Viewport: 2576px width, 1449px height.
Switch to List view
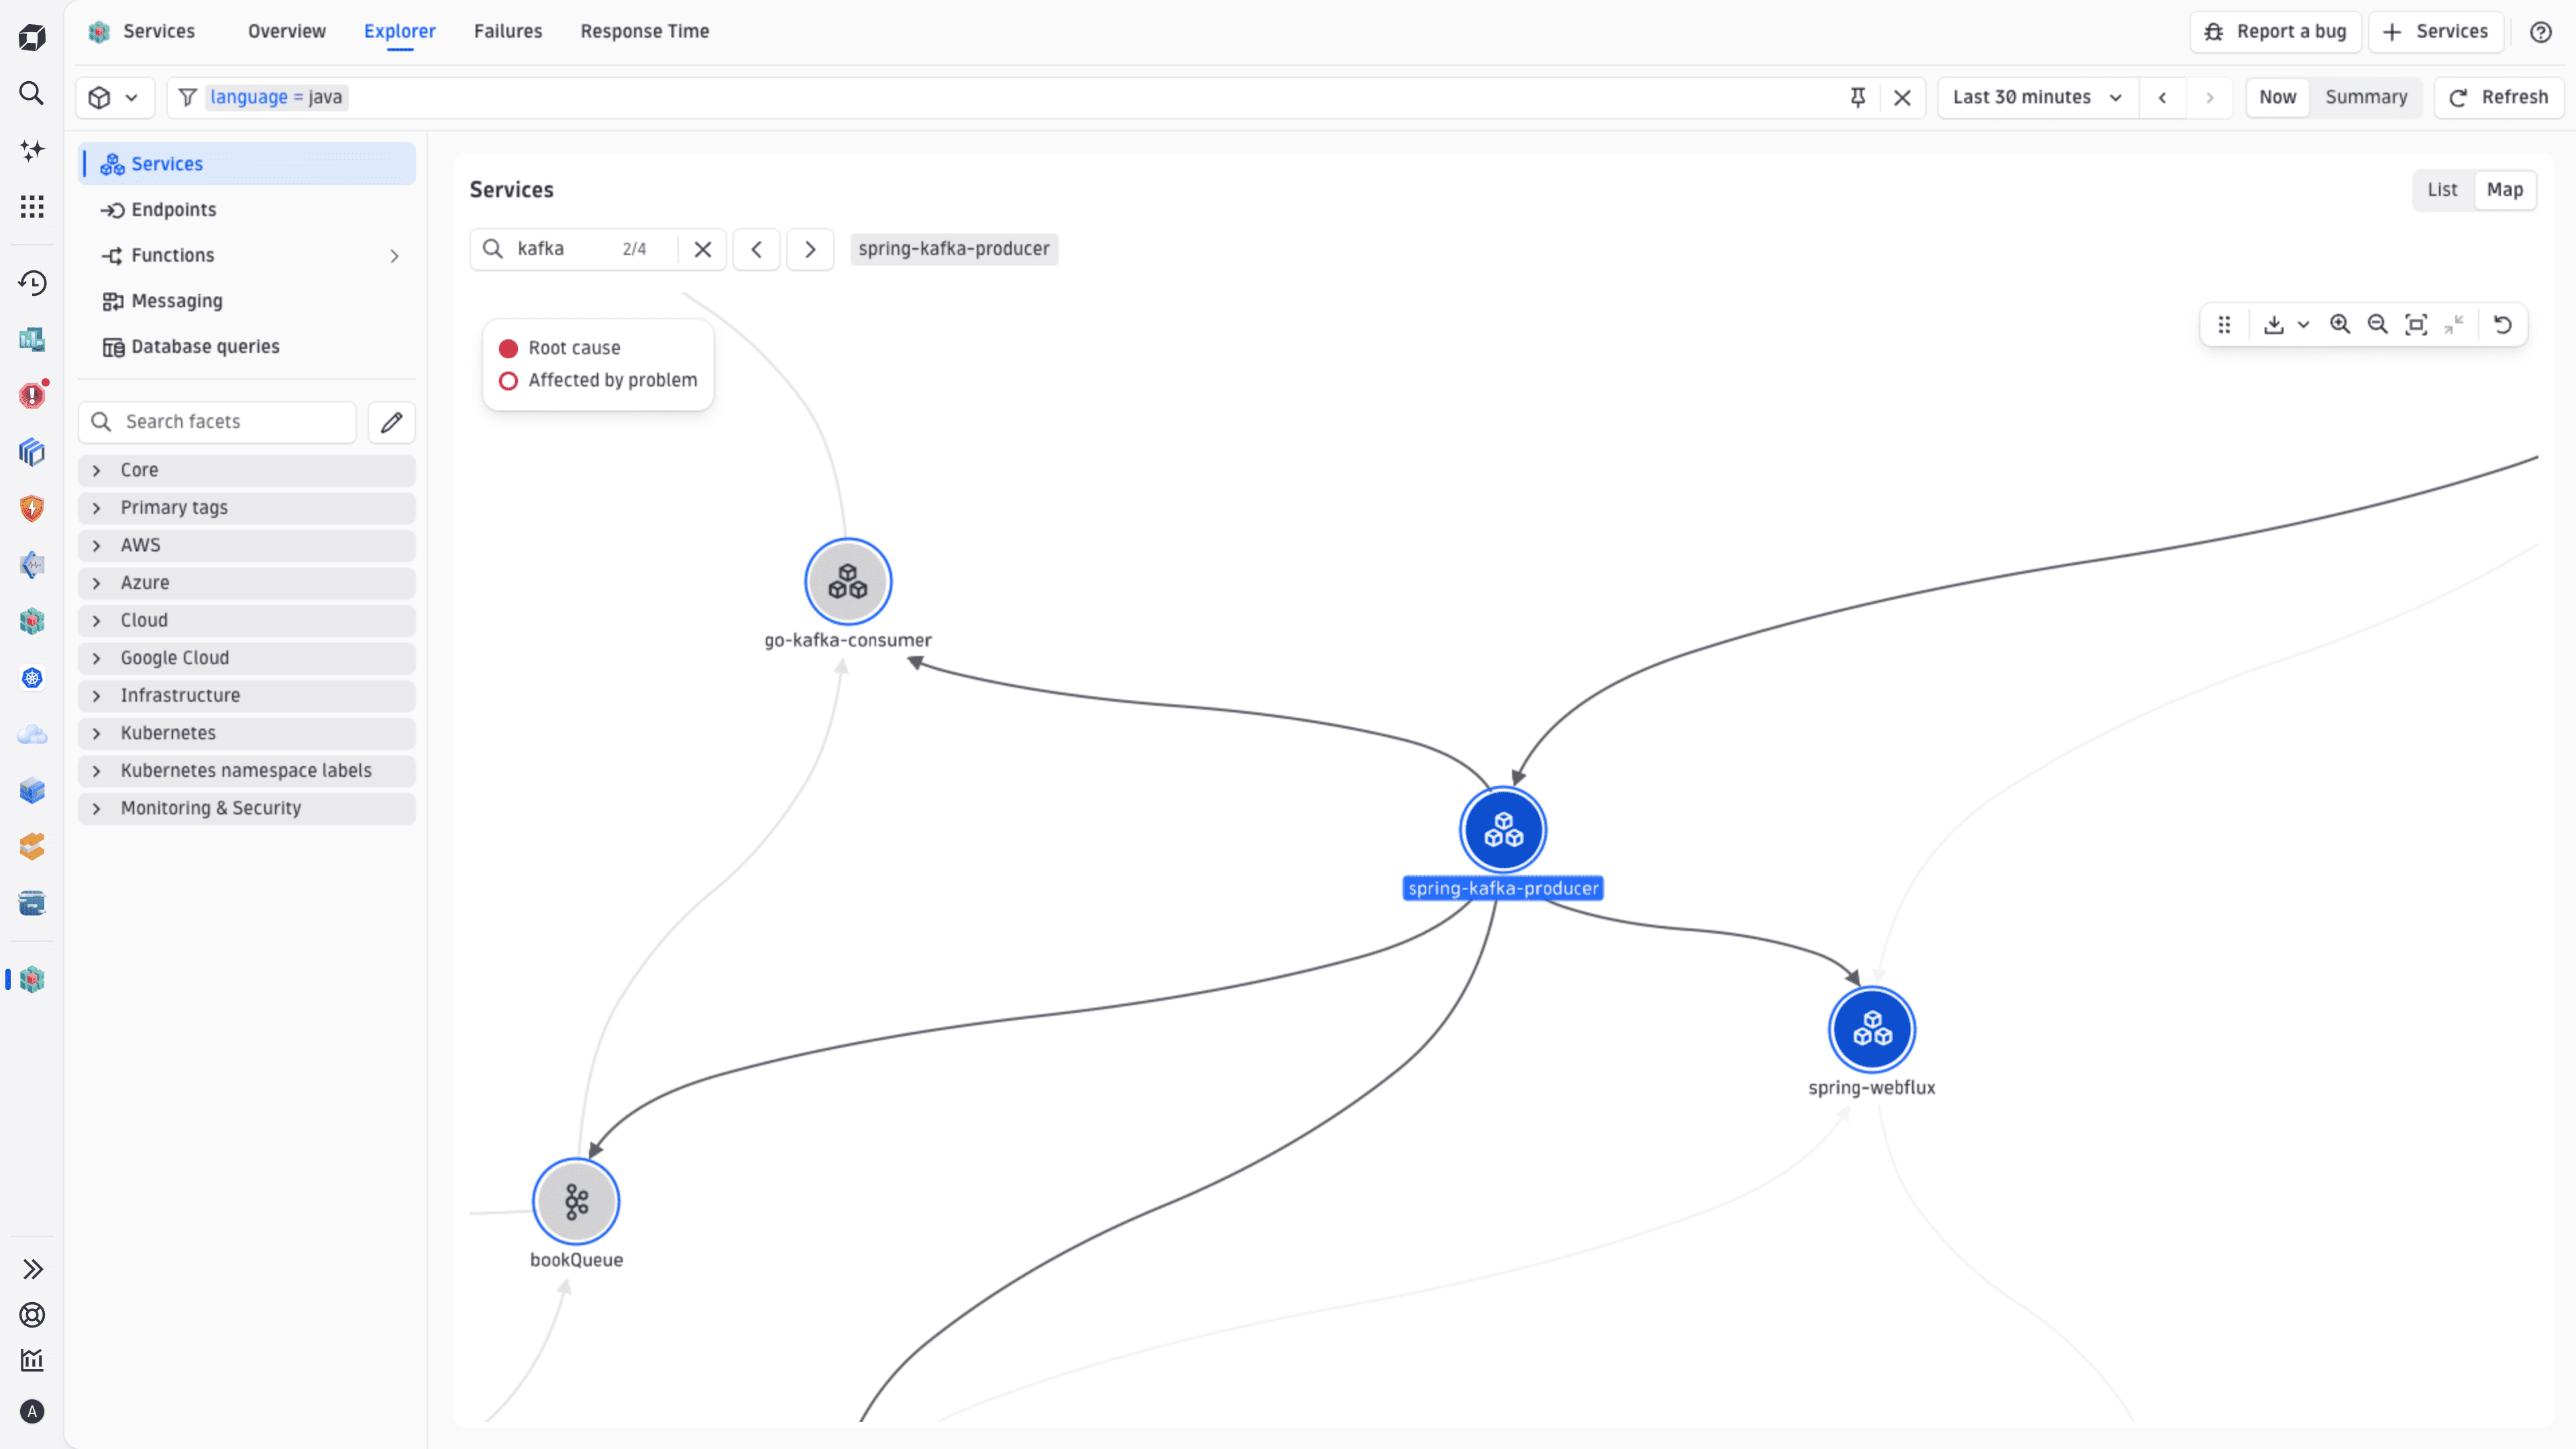pyautogui.click(x=2442, y=190)
